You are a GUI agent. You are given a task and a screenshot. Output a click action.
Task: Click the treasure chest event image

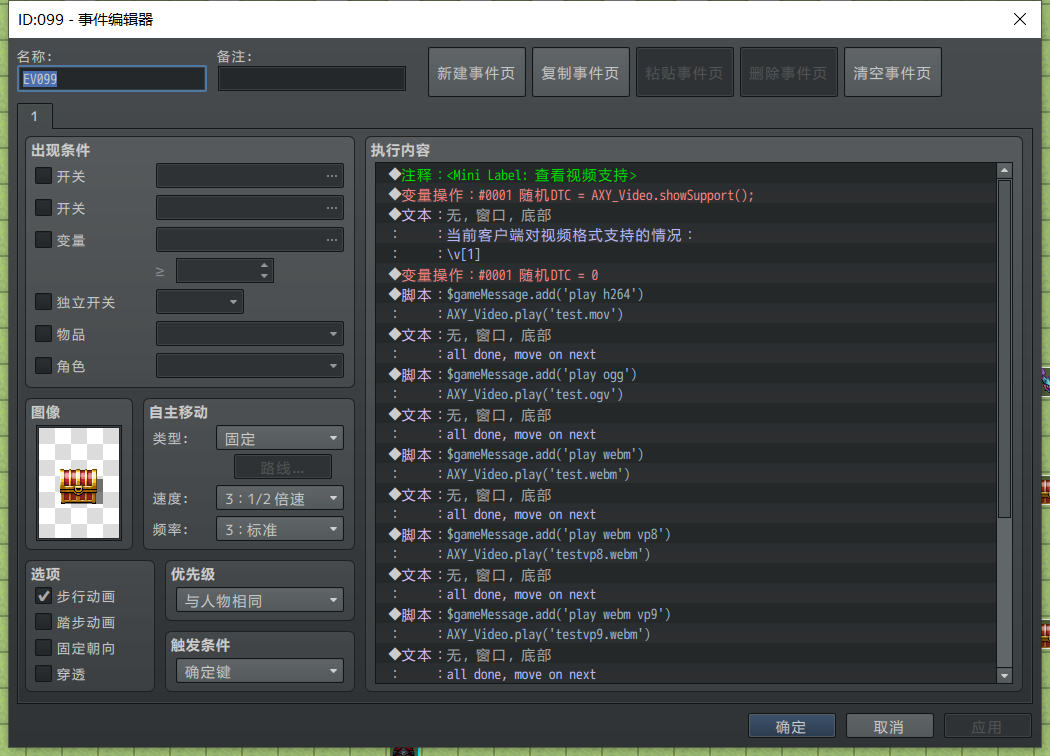(79, 482)
